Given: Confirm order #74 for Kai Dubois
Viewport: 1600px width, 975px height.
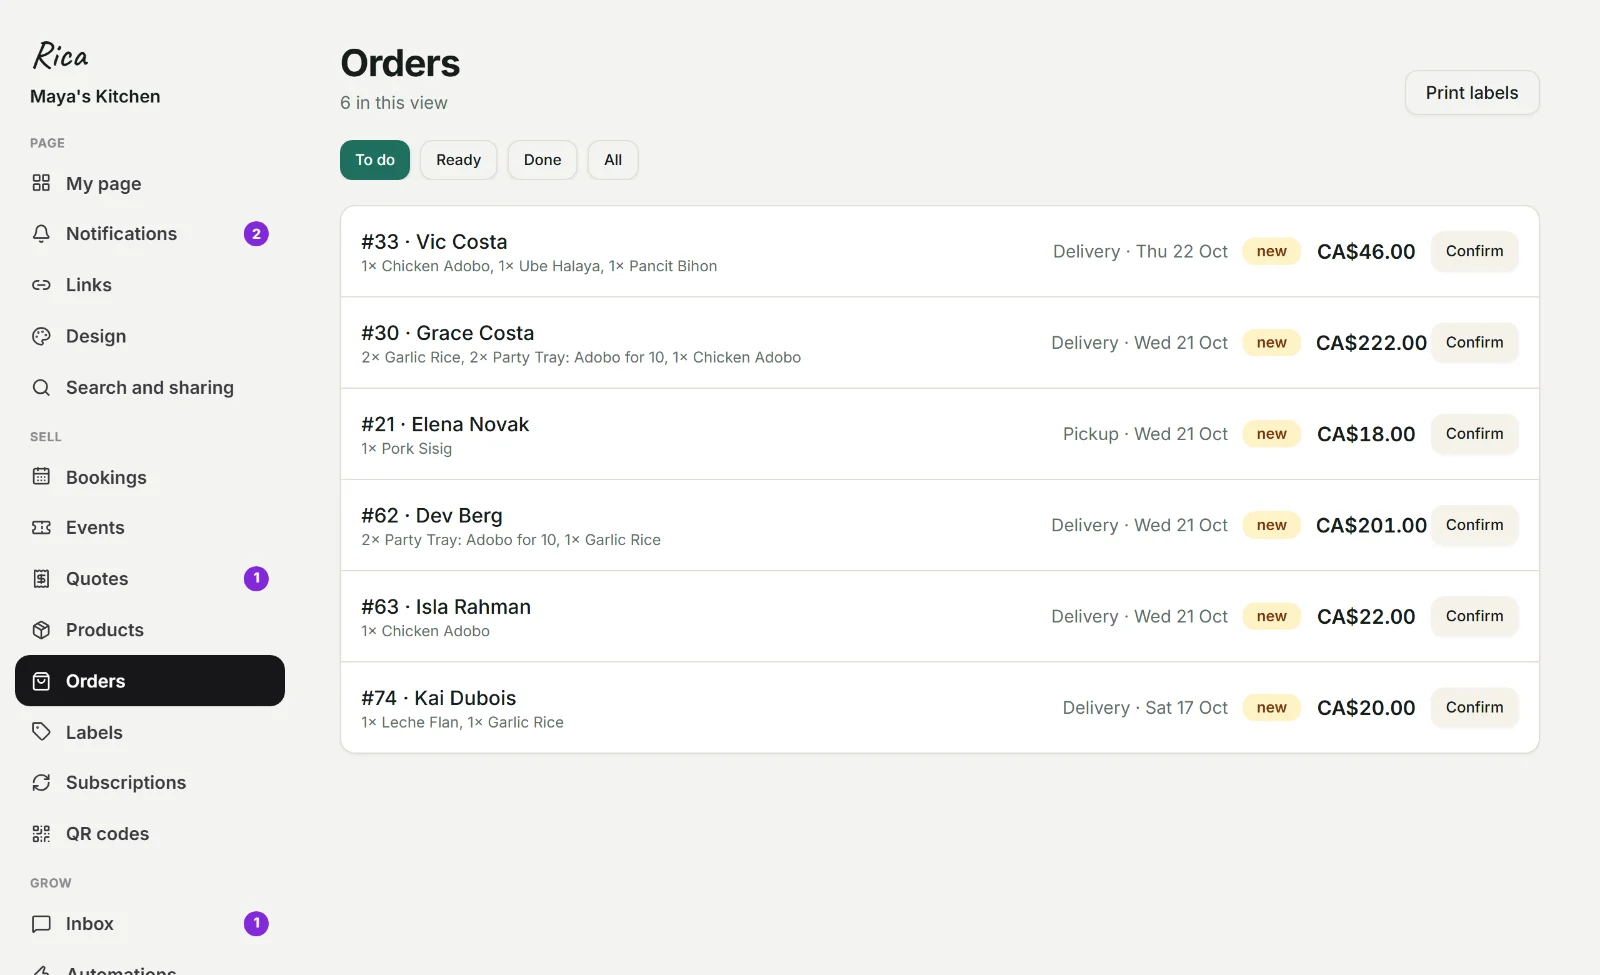Looking at the screenshot, I should 1474,707.
